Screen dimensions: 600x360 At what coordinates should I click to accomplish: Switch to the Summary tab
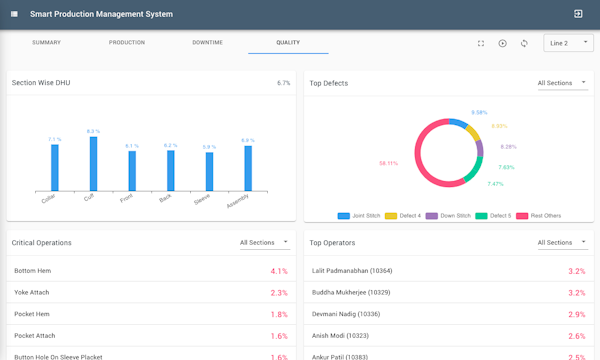click(x=46, y=42)
